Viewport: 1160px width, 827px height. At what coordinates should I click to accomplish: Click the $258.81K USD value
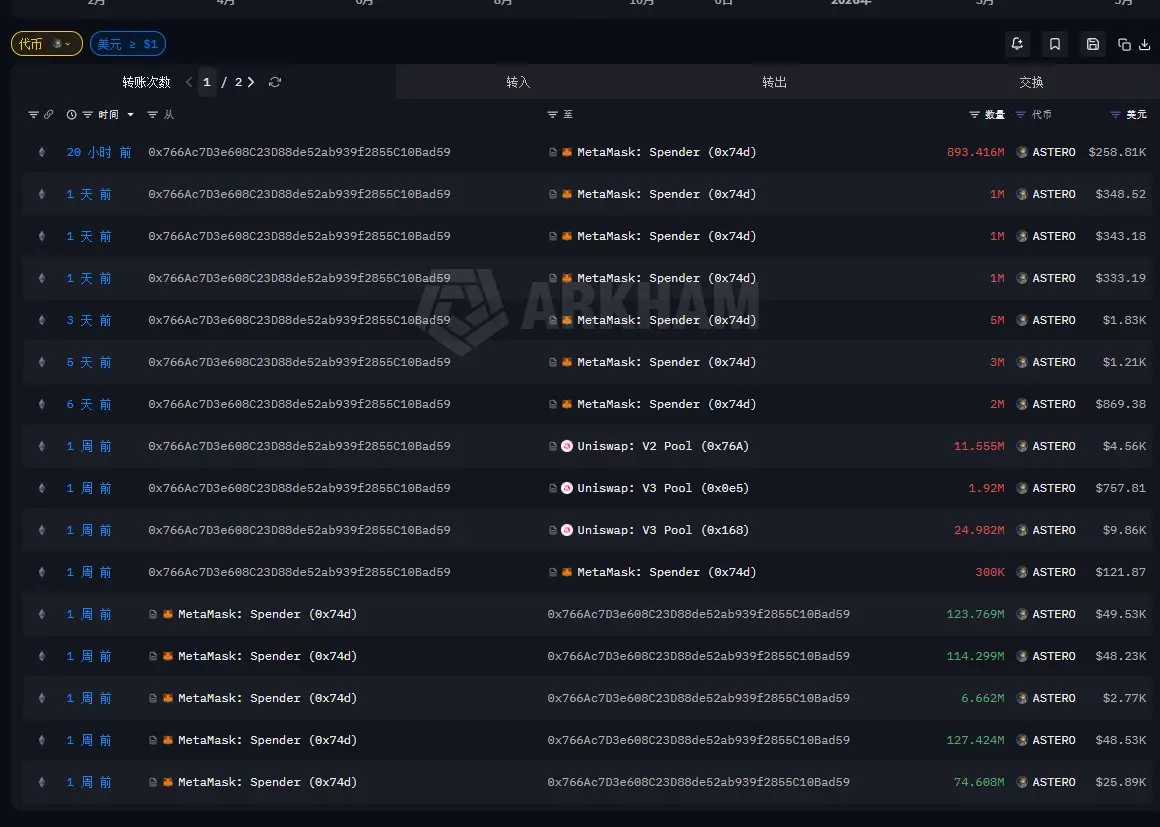coord(1117,152)
